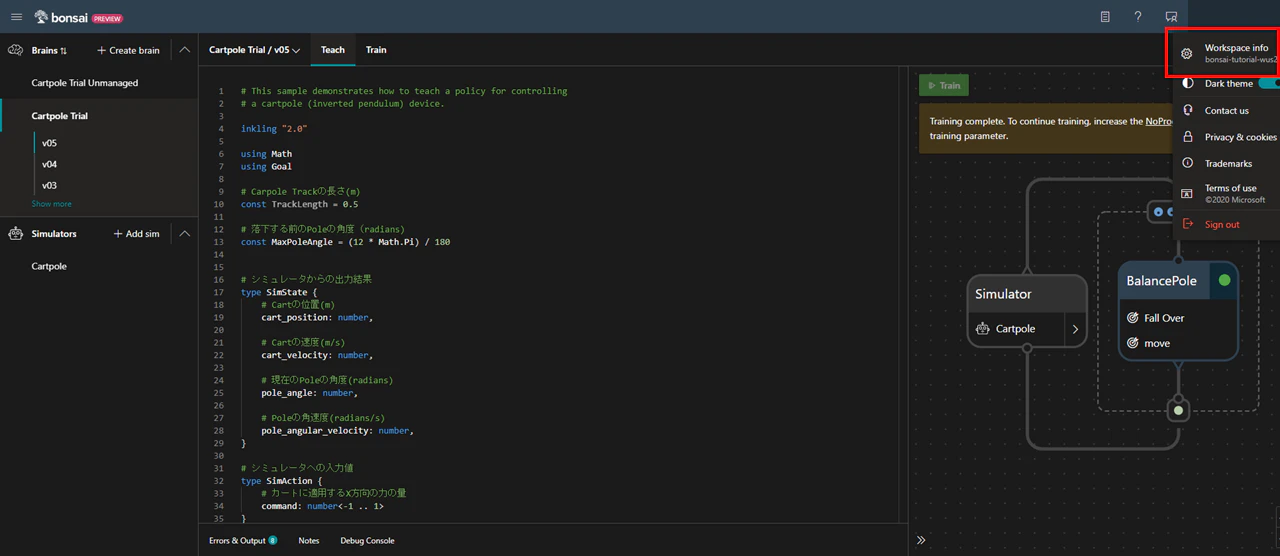Click the Trademarks info icon
1280x556 pixels.
point(1187,163)
